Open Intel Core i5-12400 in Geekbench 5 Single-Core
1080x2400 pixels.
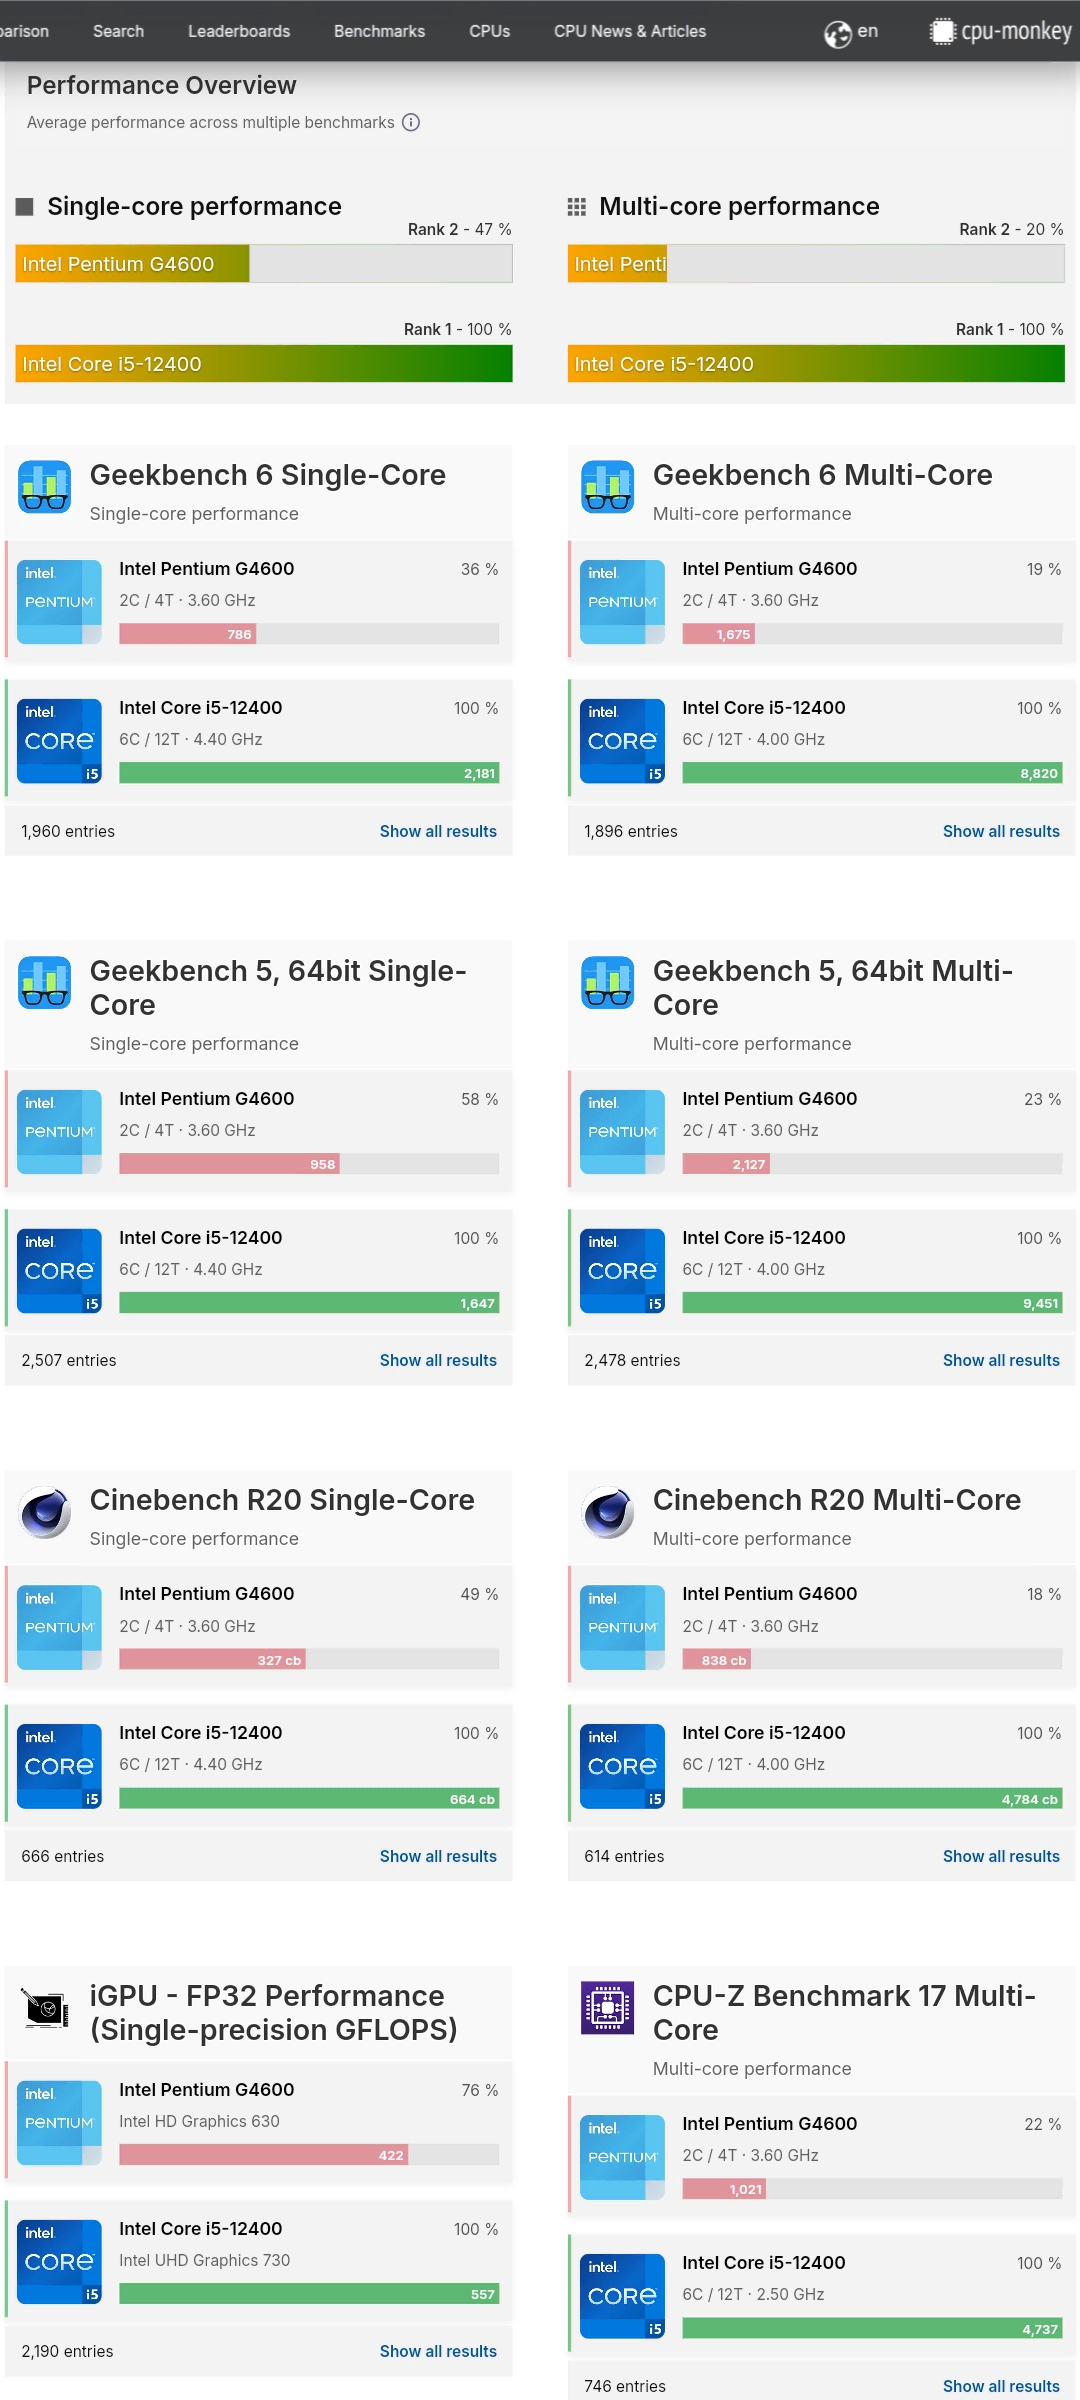pyautogui.click(x=200, y=1237)
